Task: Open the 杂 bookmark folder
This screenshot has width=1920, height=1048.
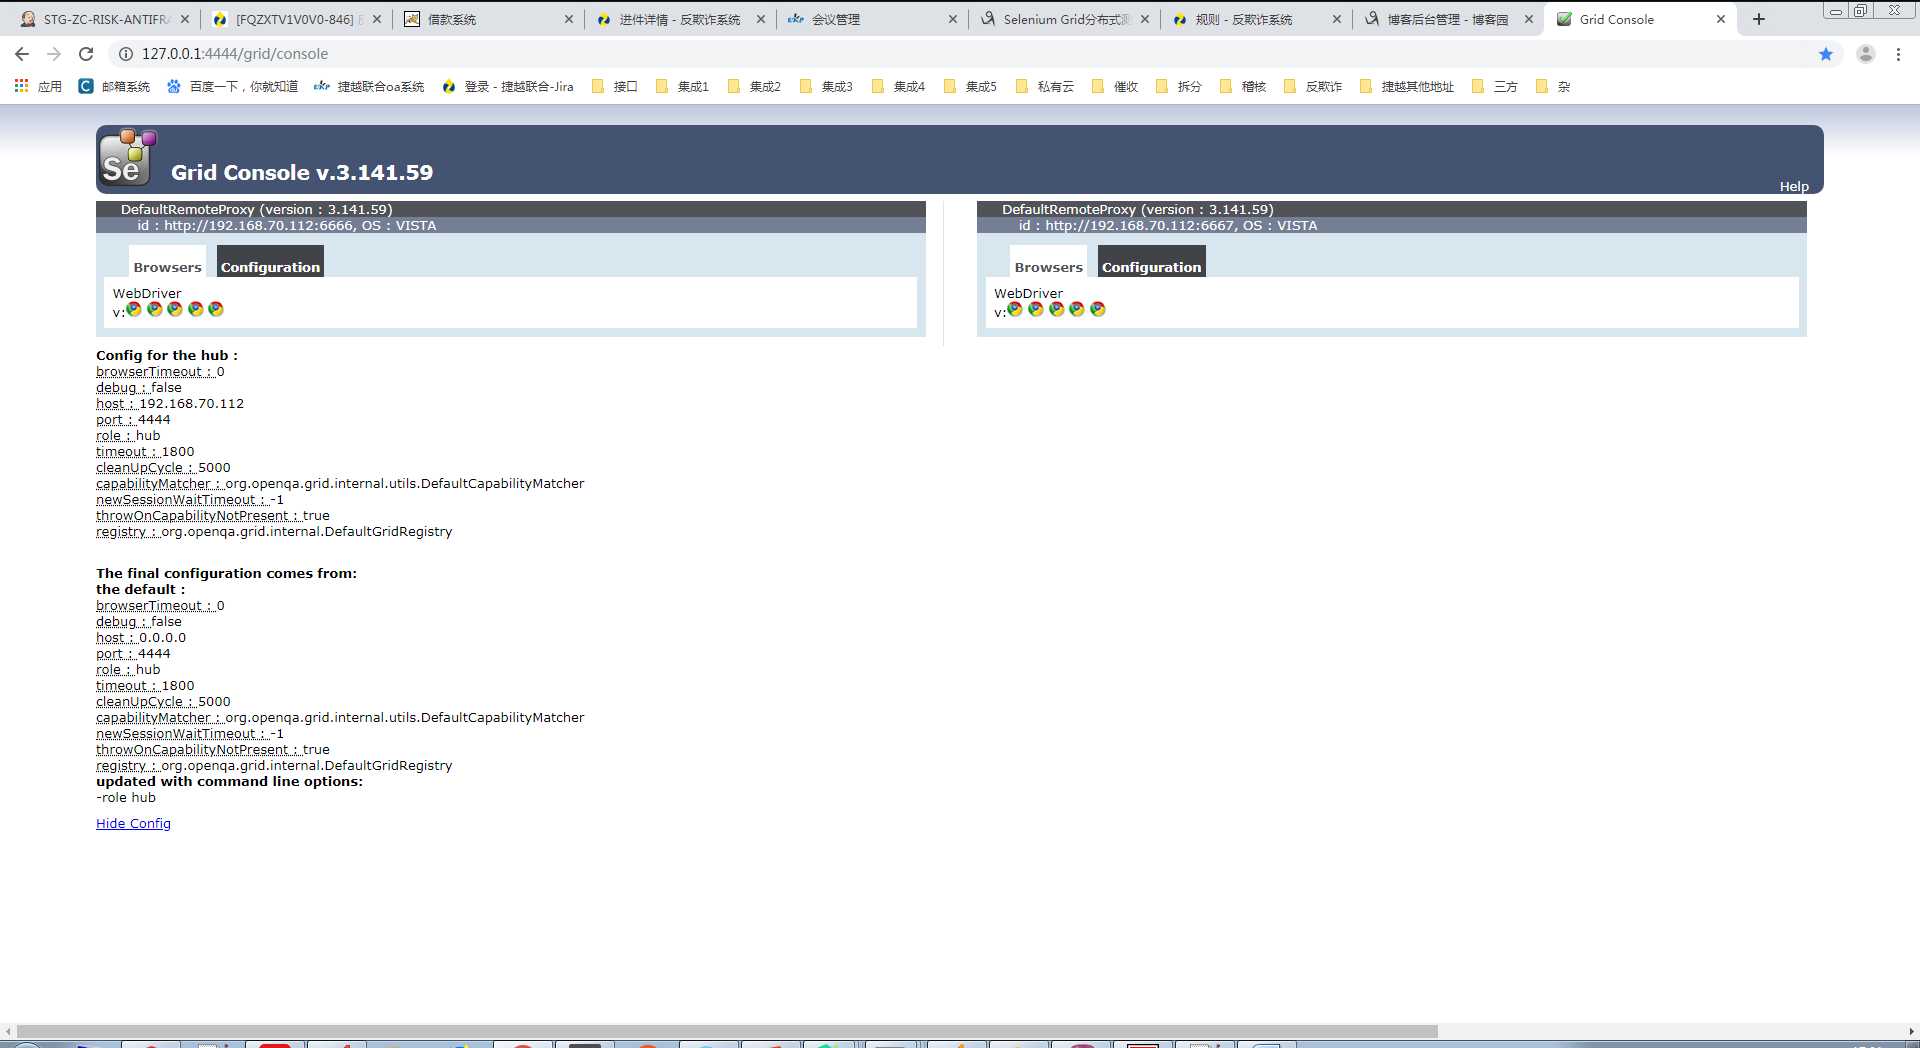Action: tap(1553, 87)
